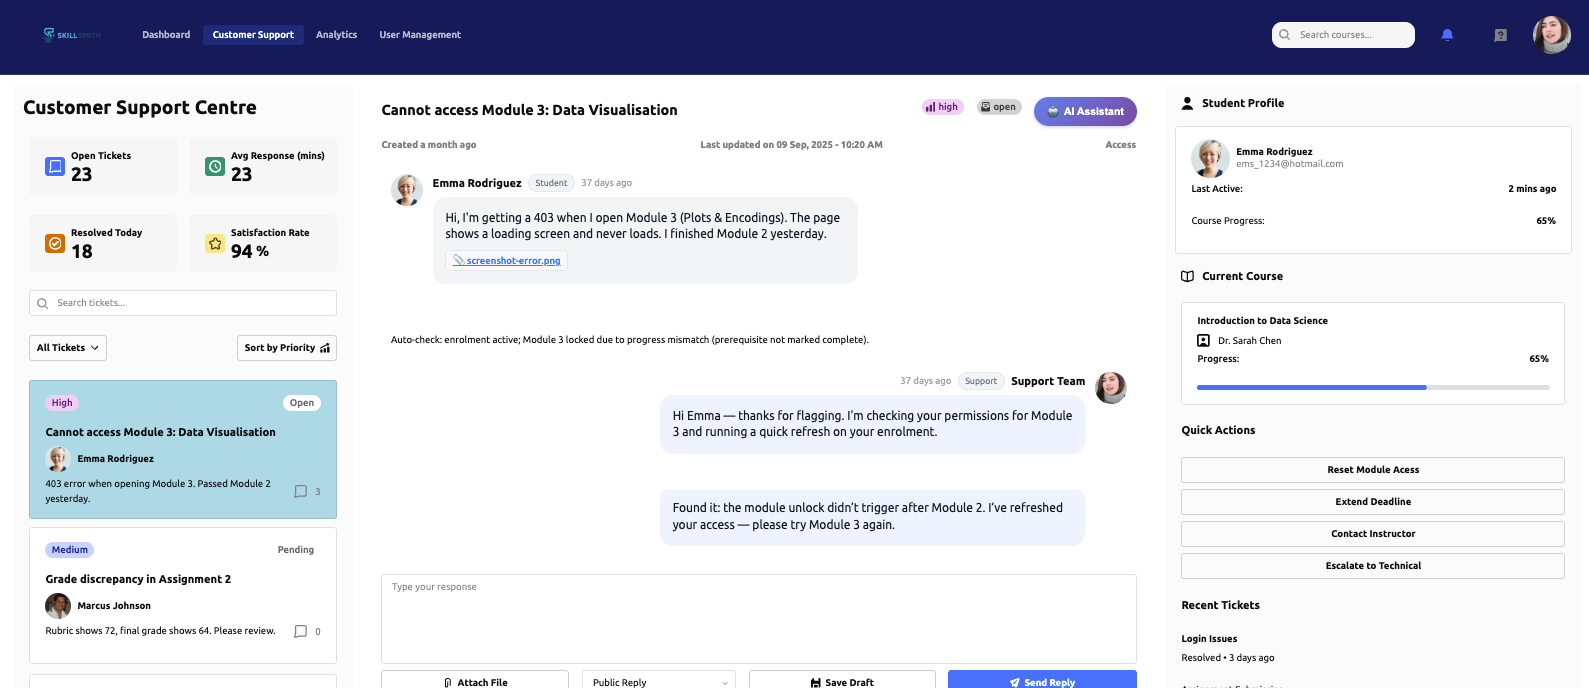Open the Grade discrepancy in Assignment 2 ticket
This screenshot has height=688, width=1589.
[183, 596]
